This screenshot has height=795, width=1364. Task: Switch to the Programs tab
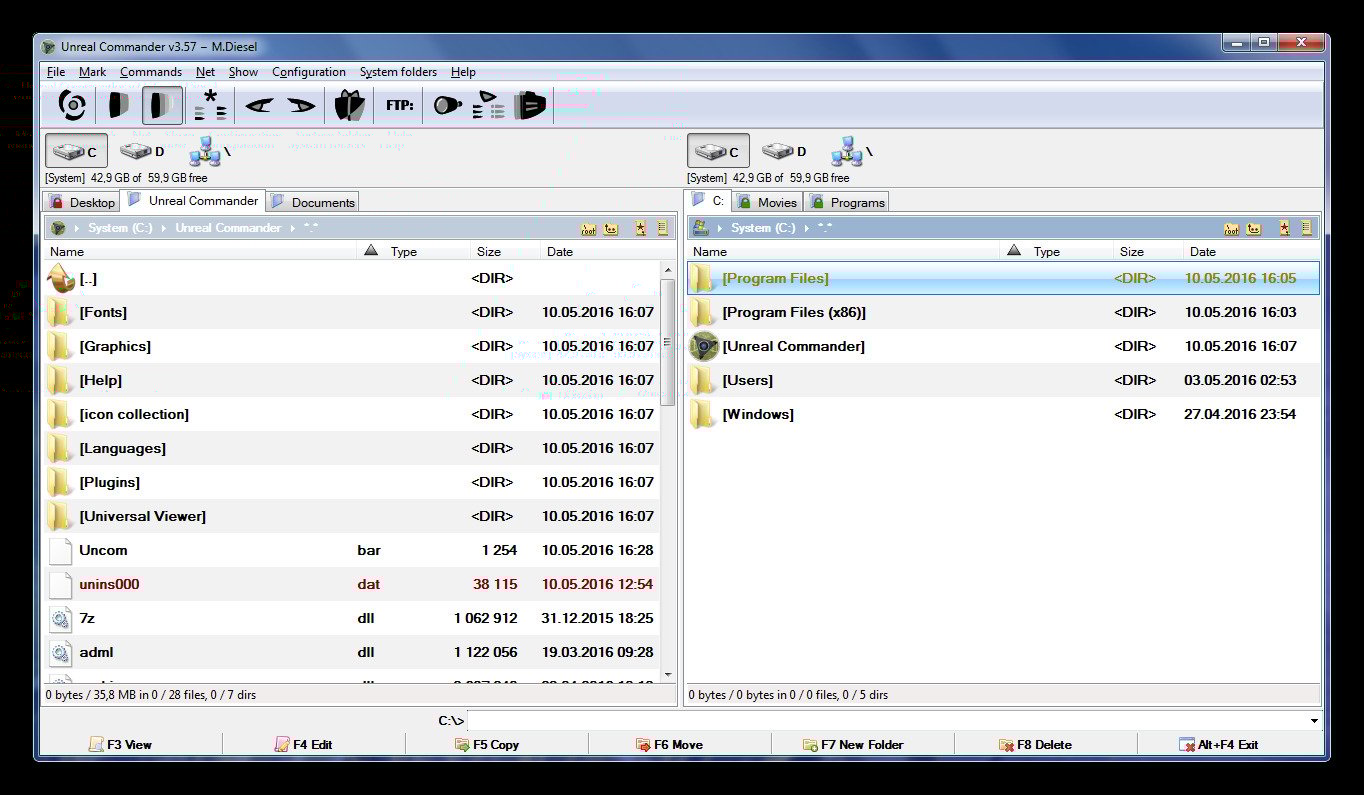[x=847, y=202]
